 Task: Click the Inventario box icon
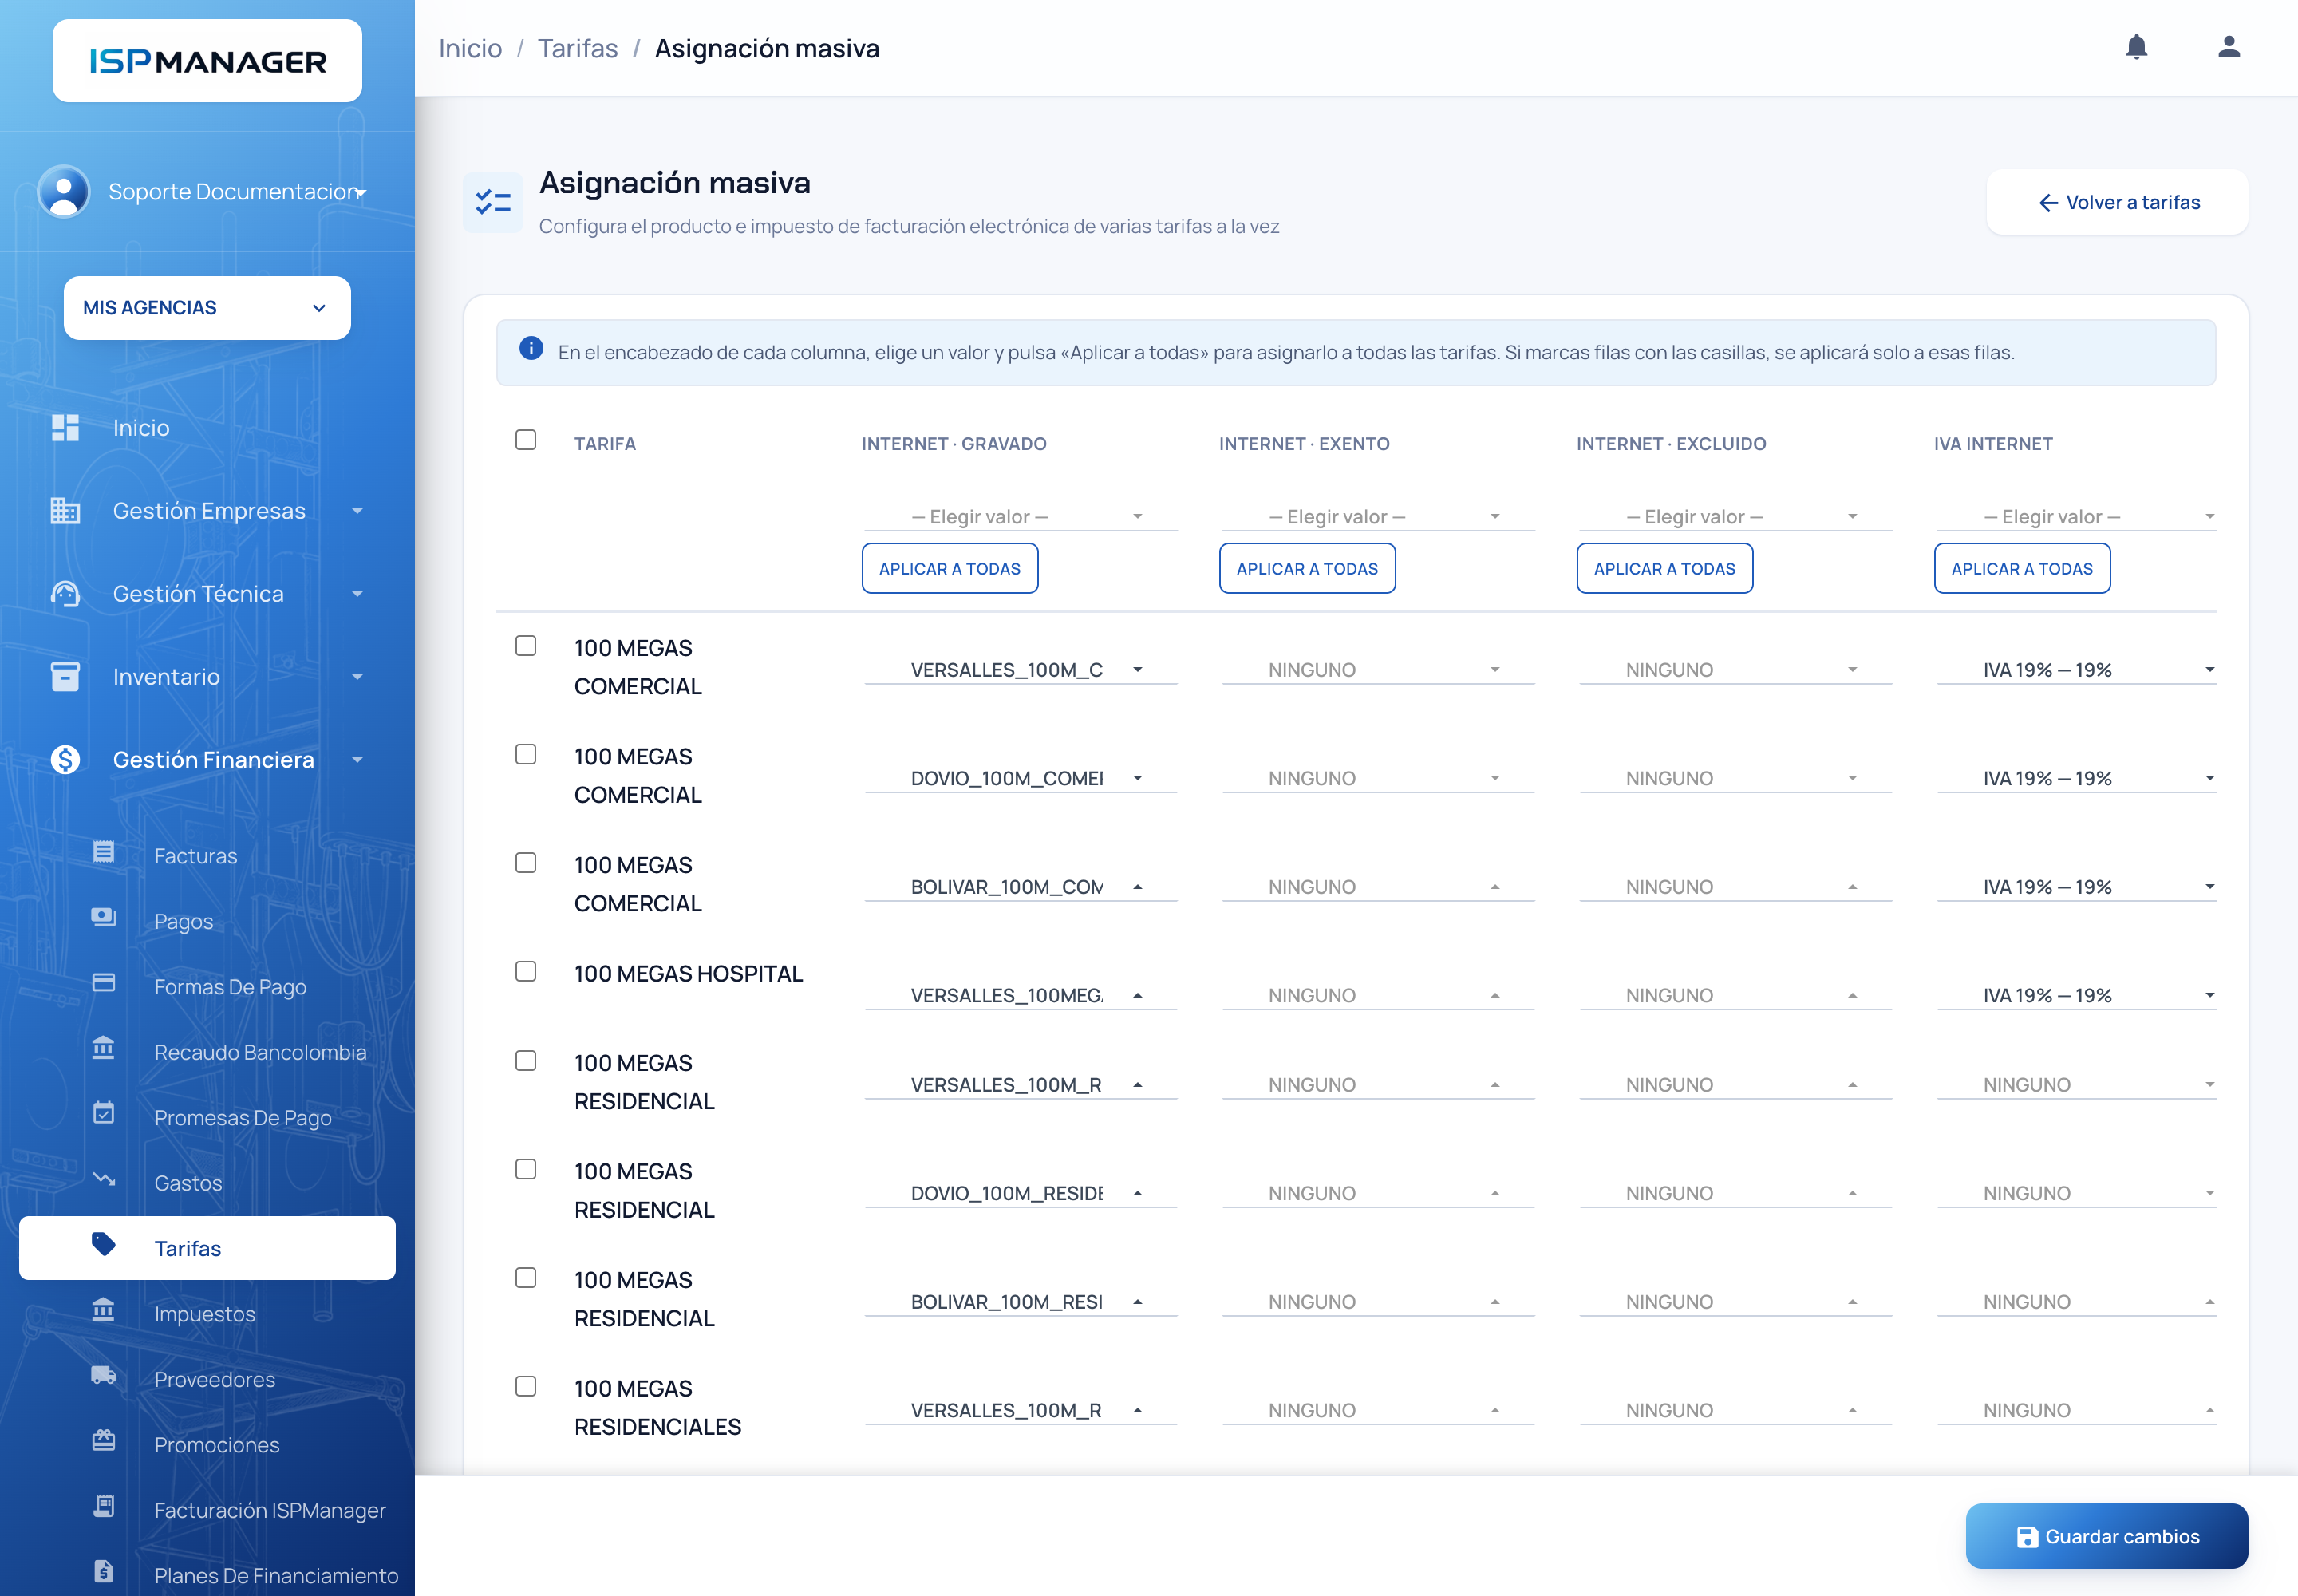tap(65, 677)
